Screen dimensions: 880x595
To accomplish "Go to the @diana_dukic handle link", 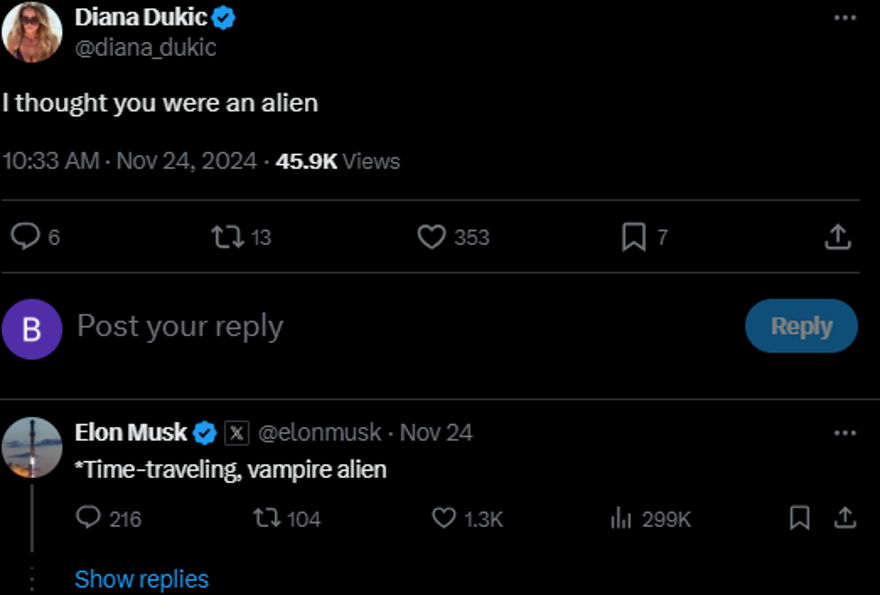I will click(x=145, y=47).
